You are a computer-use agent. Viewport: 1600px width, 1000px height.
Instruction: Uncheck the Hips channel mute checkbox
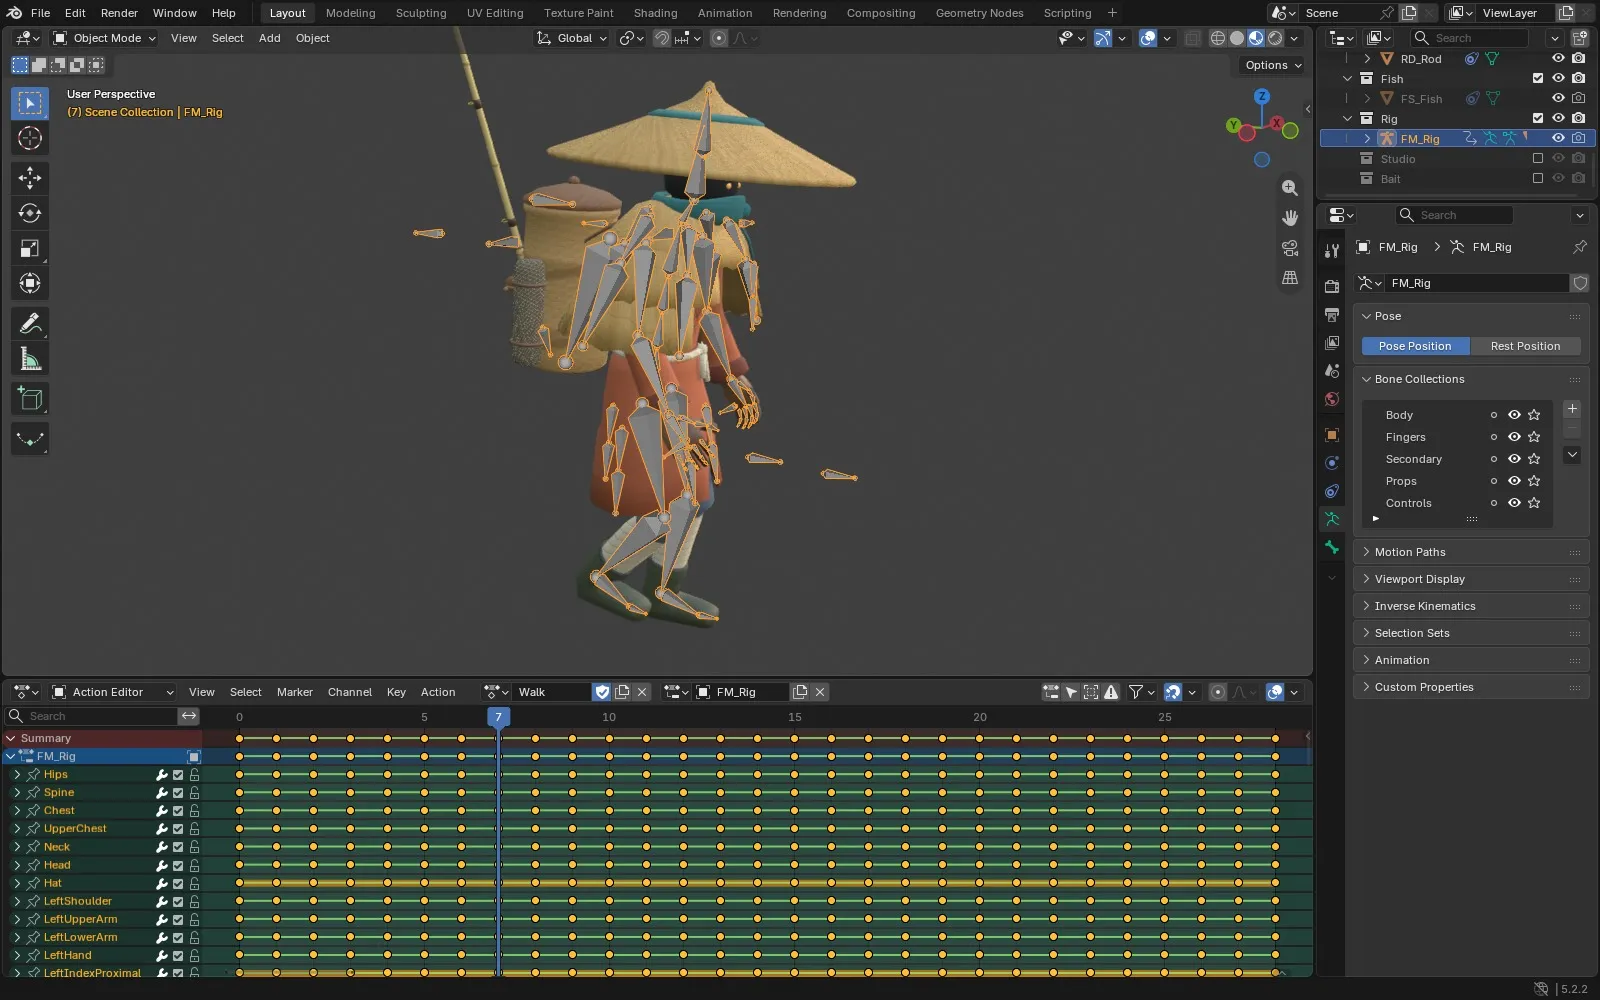tap(178, 775)
